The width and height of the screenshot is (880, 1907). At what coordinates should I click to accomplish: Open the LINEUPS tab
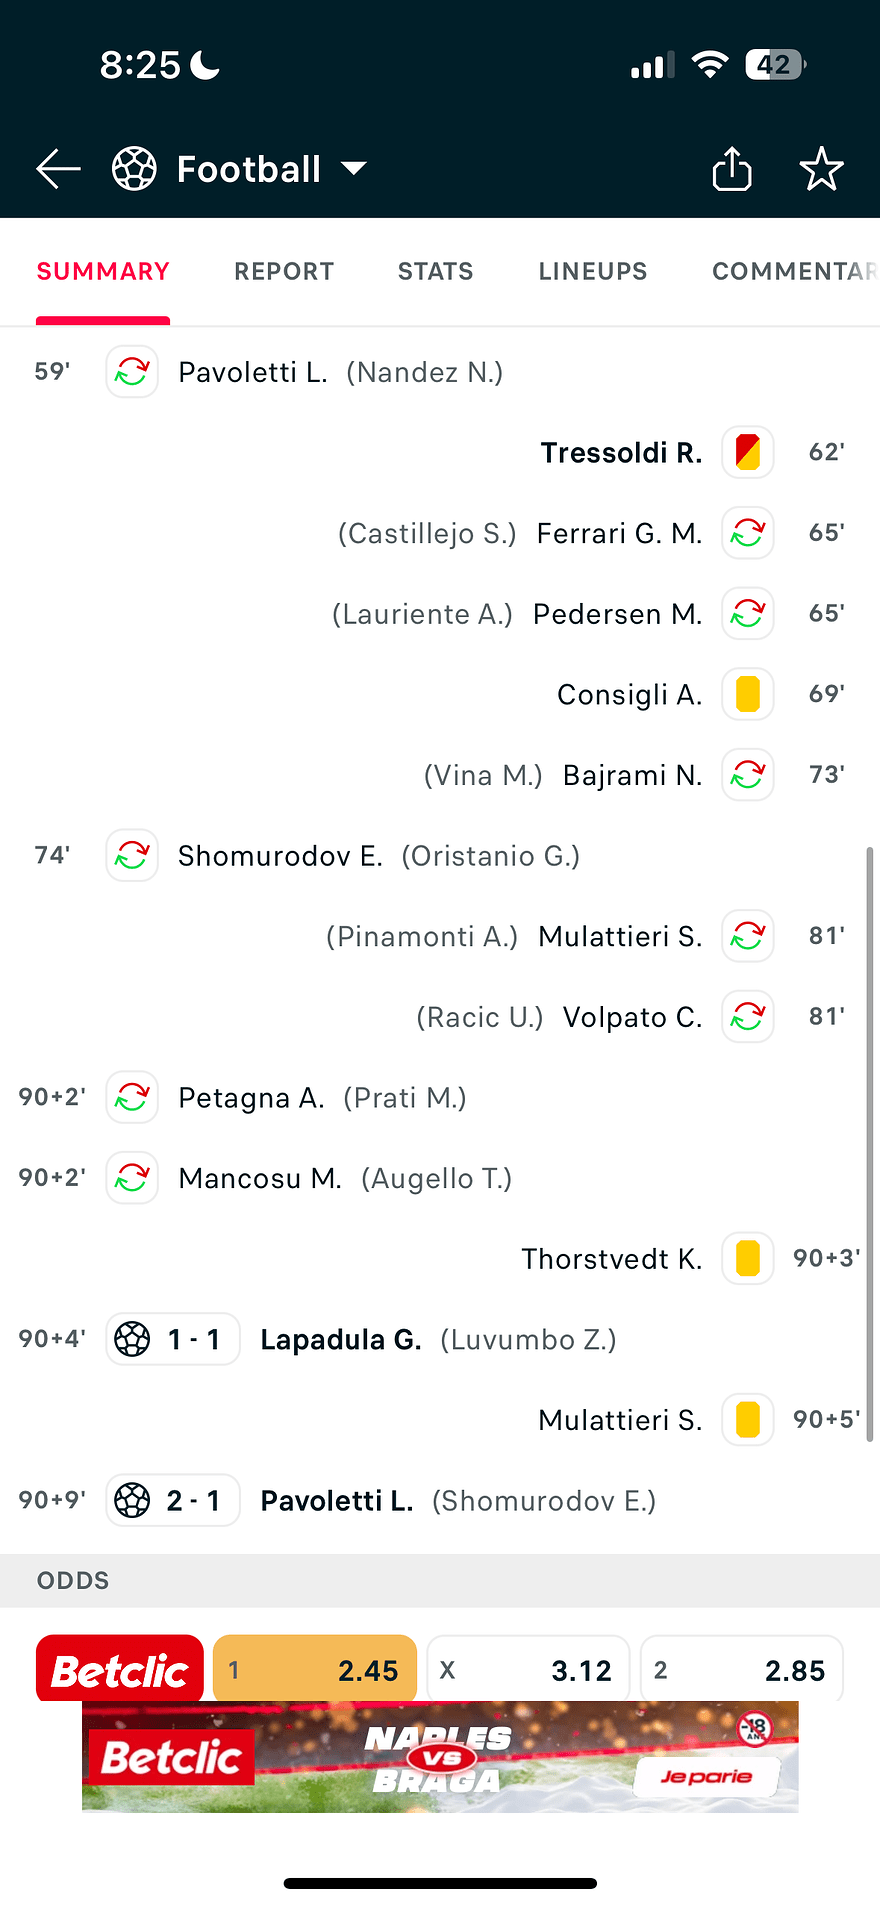[x=593, y=271]
